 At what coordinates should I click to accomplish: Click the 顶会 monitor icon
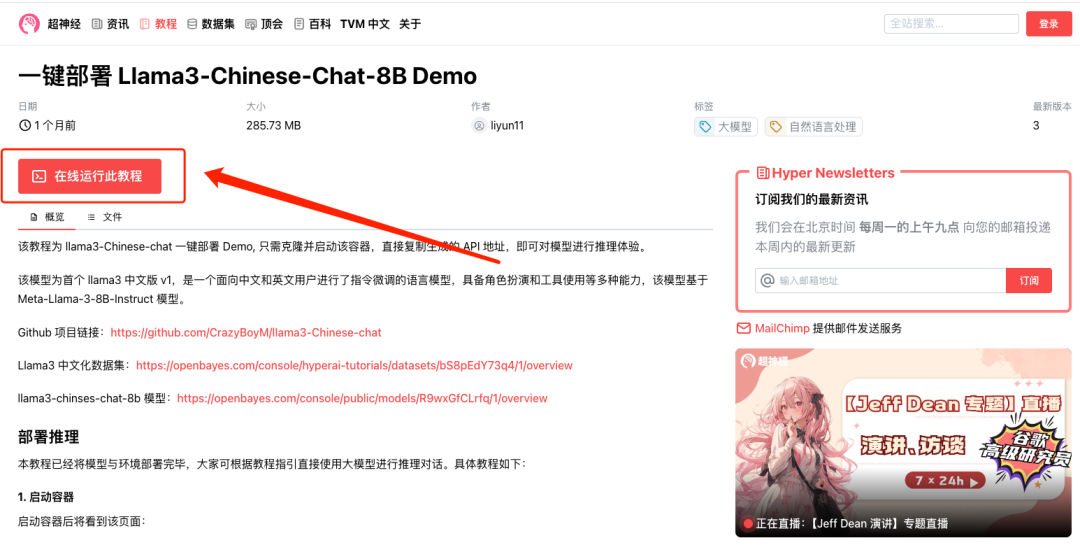coord(251,24)
